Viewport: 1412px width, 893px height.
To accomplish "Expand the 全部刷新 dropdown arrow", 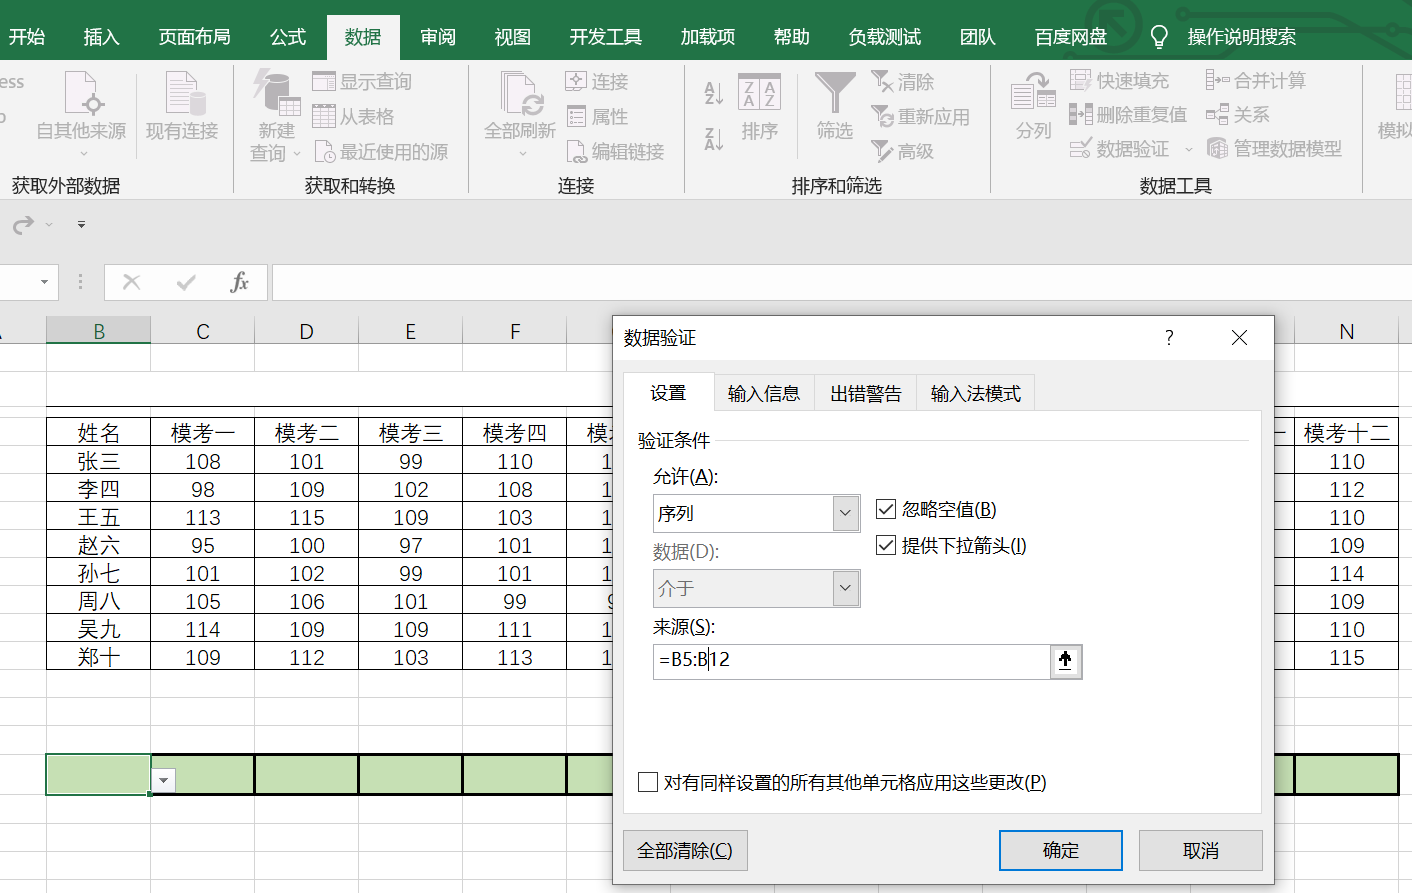I will (x=522, y=153).
